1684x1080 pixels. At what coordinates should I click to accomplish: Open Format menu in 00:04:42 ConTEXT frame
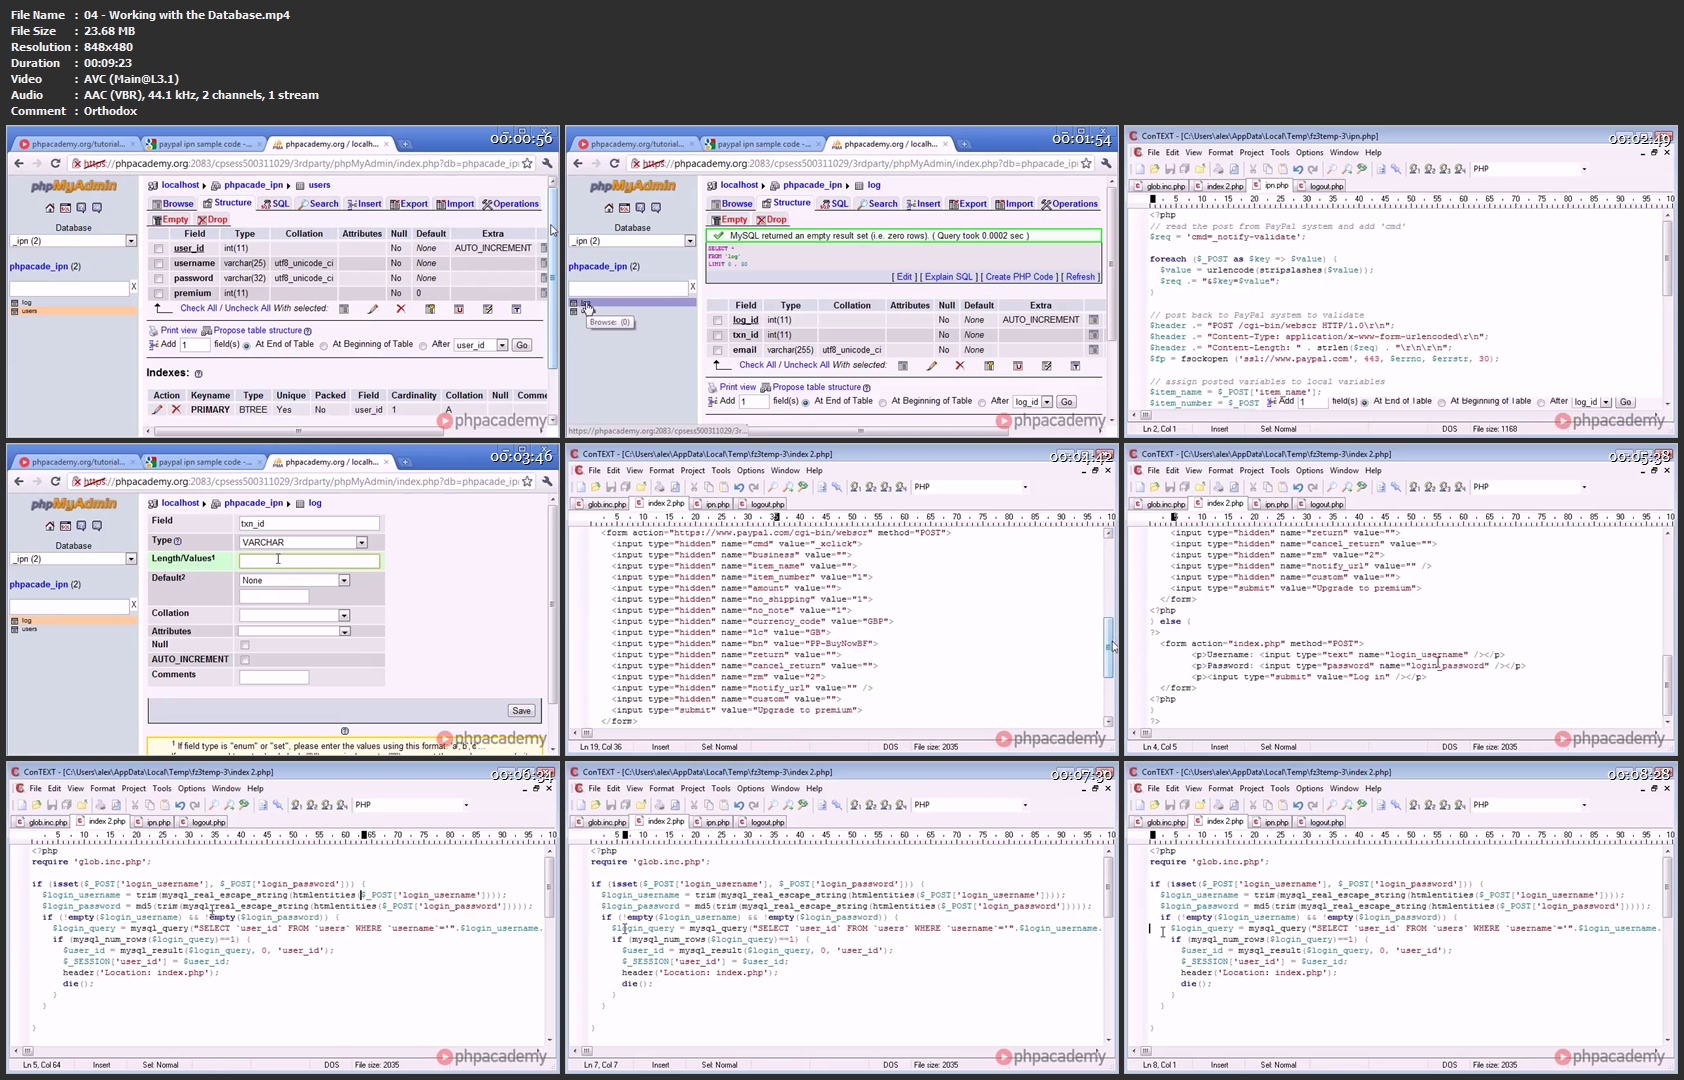point(661,470)
